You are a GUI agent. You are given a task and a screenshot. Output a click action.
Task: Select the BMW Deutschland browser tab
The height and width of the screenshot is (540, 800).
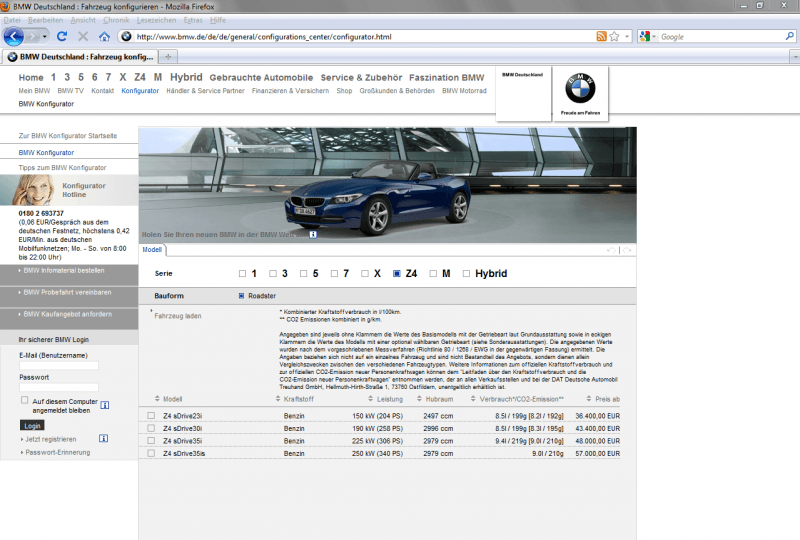coord(81,57)
